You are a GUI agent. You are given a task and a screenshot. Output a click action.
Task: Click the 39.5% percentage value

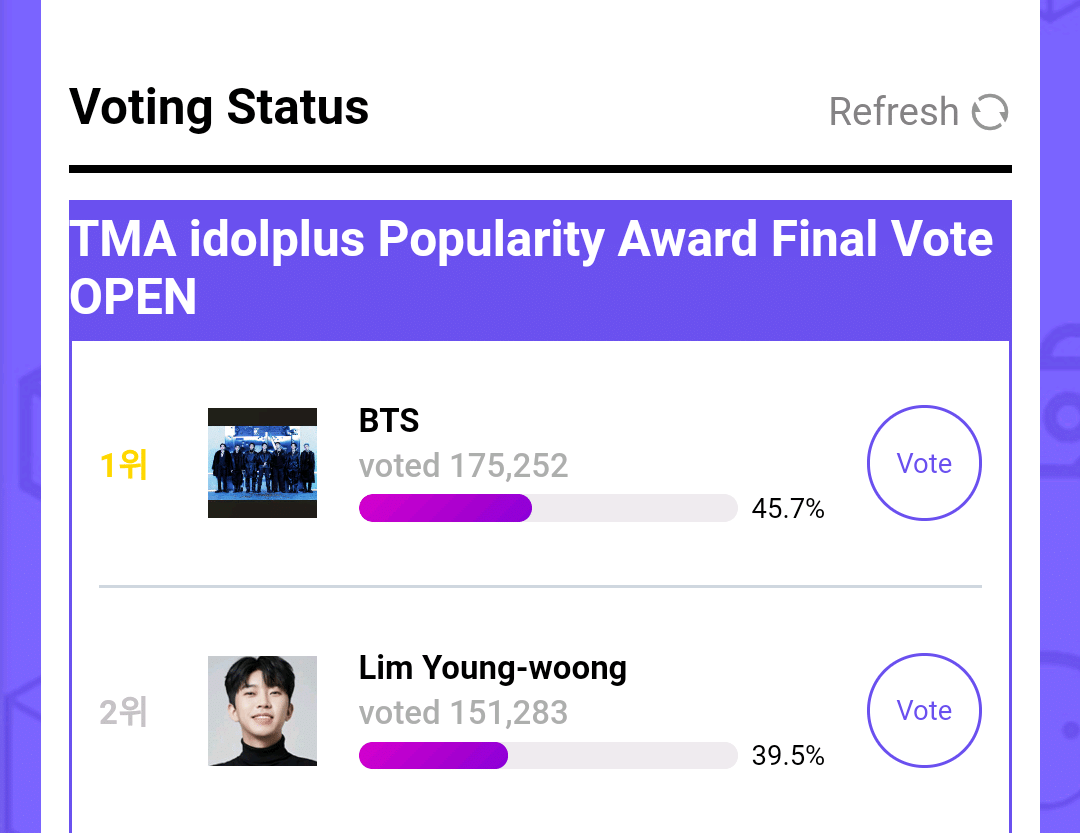click(788, 755)
